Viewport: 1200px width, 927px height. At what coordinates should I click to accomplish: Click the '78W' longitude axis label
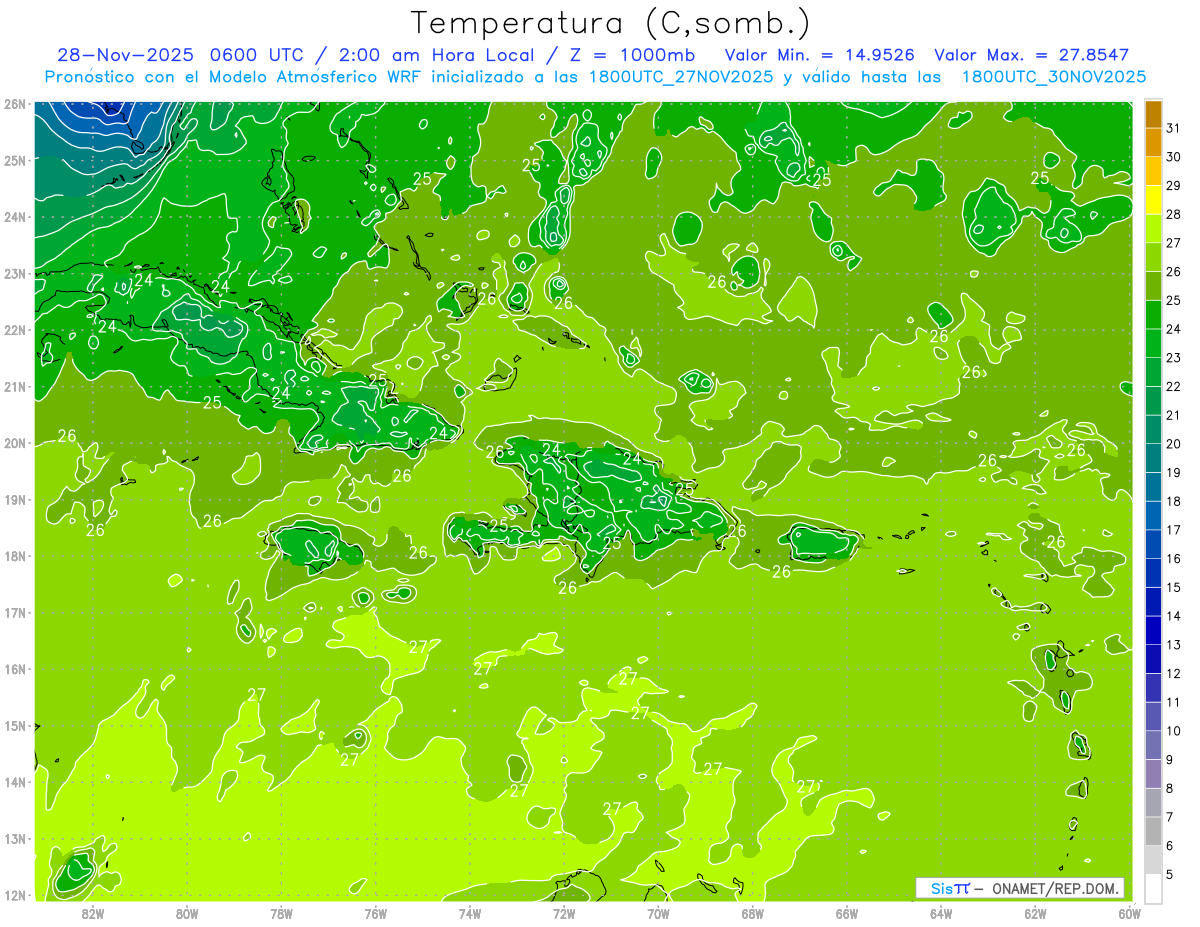pos(281,913)
